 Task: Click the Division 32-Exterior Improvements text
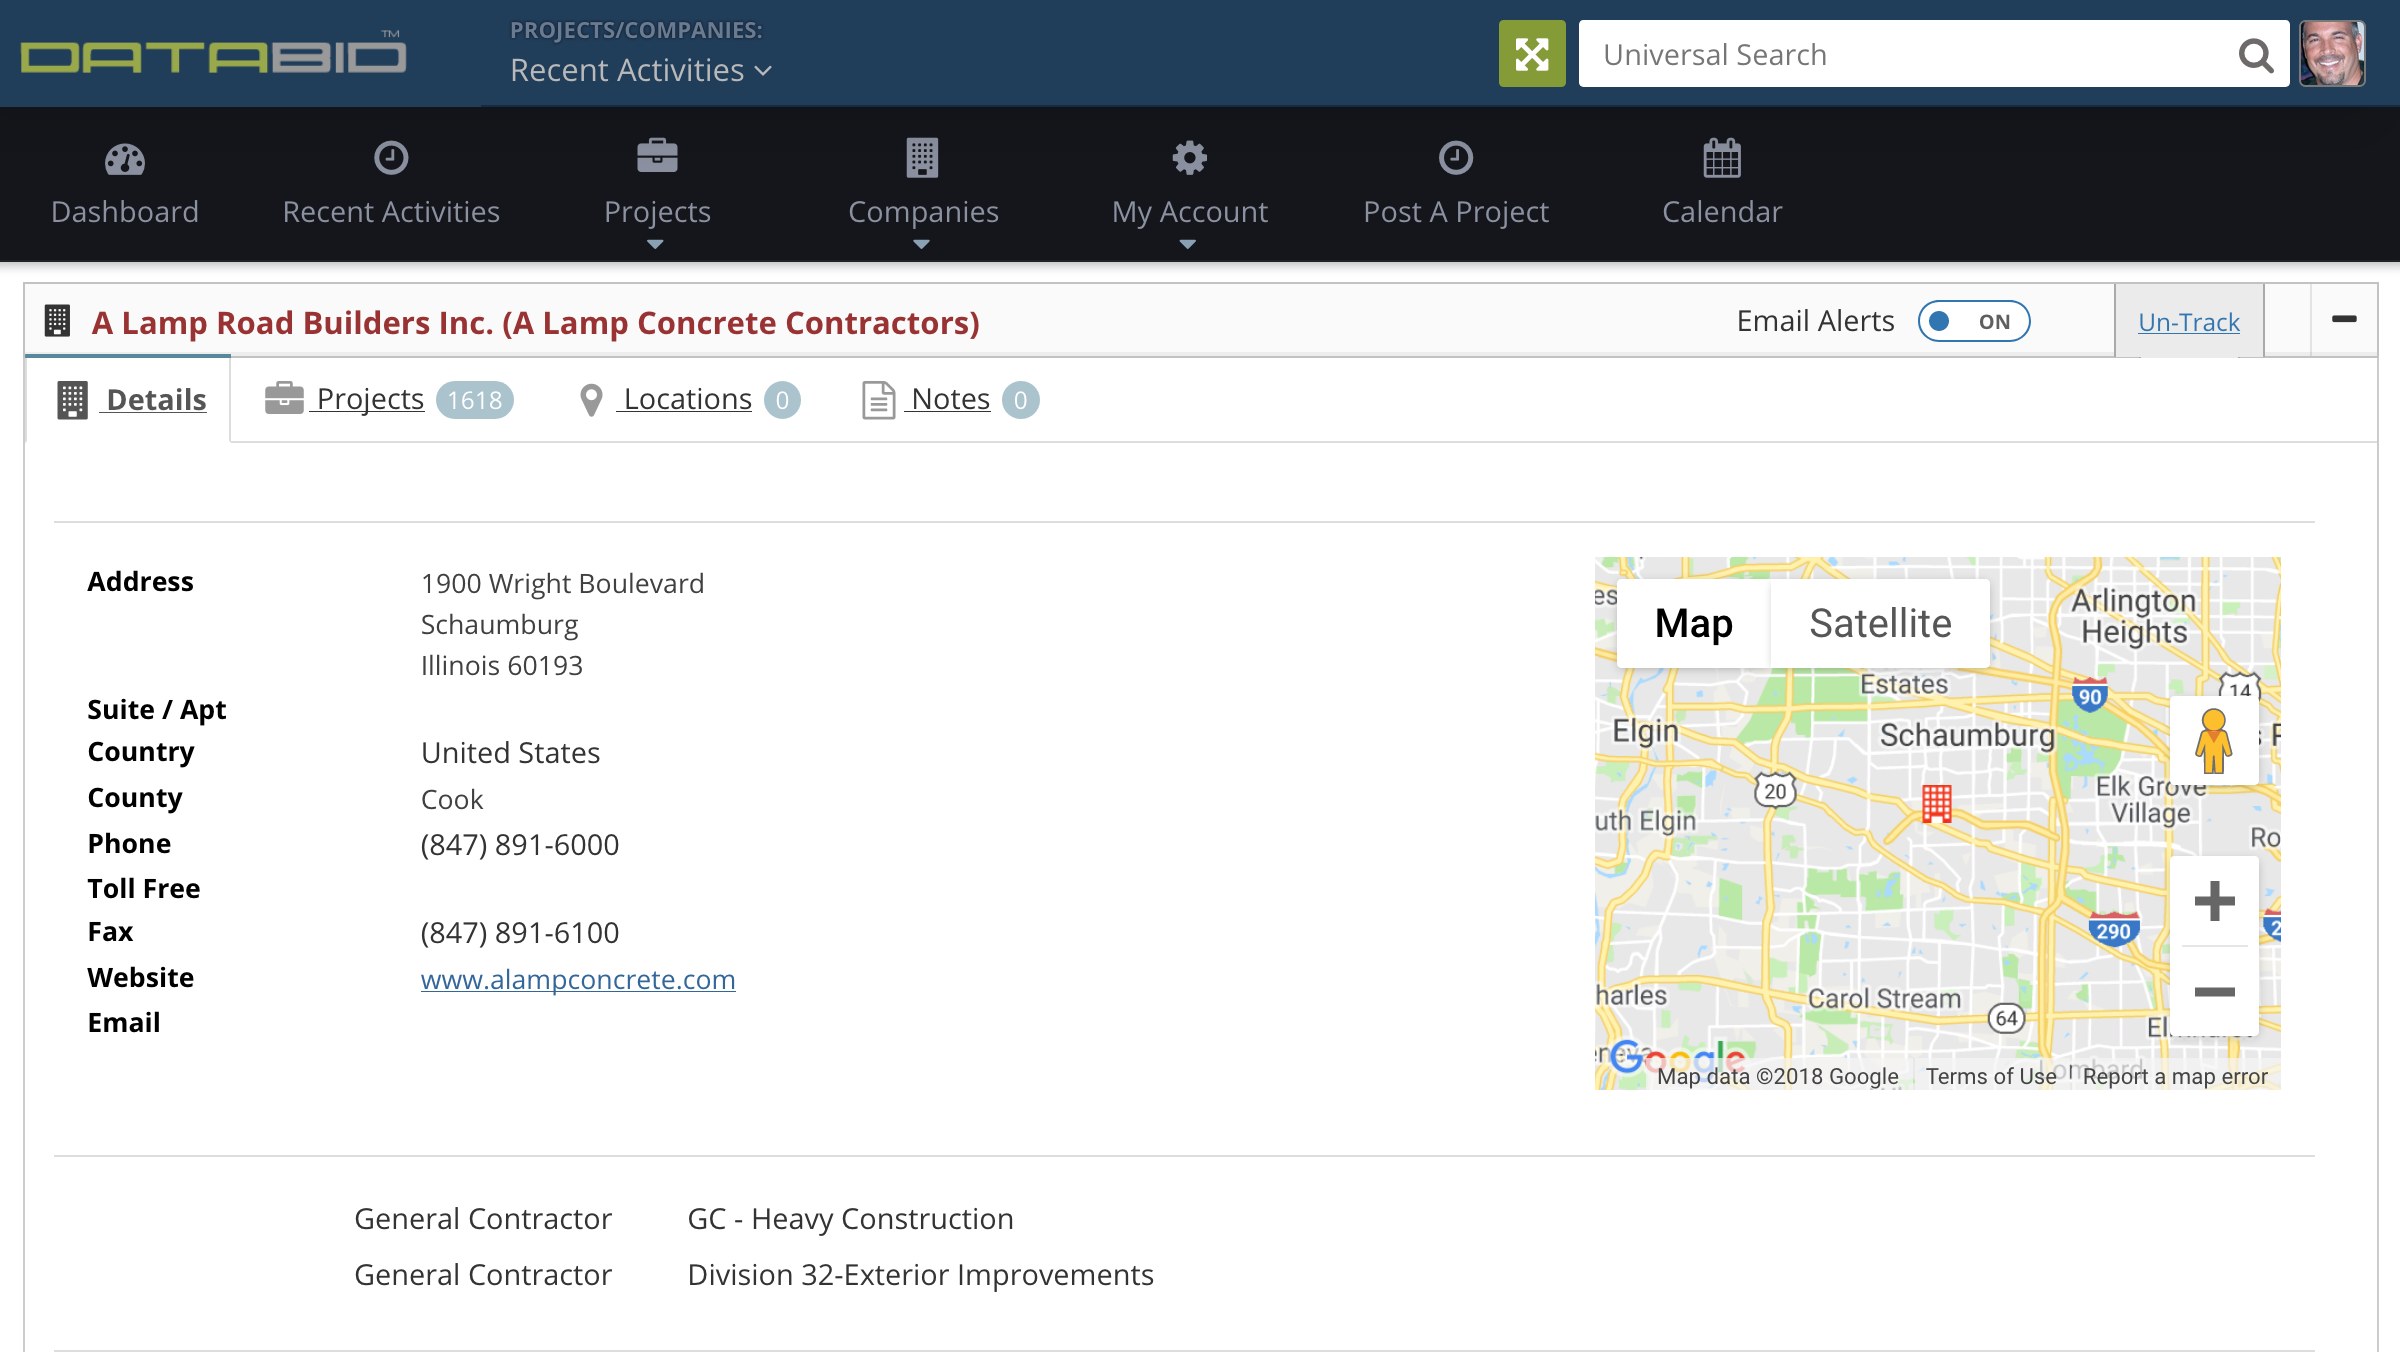(920, 1275)
